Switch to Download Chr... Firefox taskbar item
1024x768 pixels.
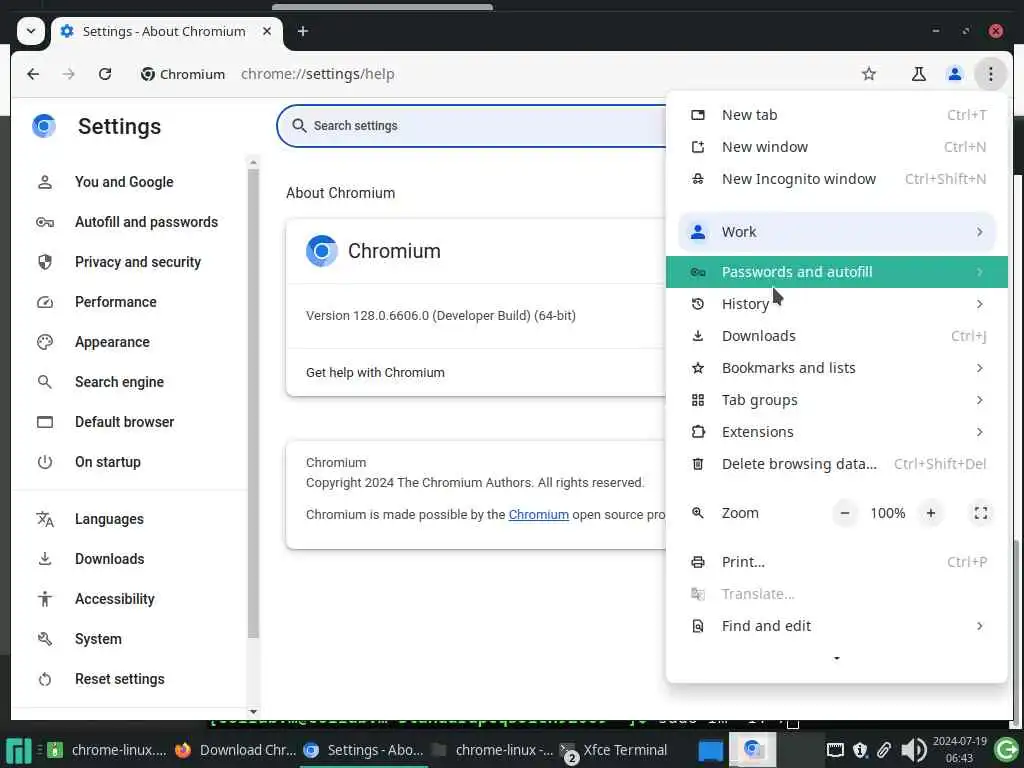click(236, 750)
